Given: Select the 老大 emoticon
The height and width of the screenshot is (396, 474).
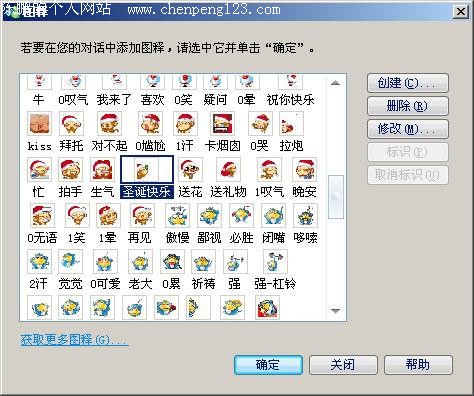Looking at the screenshot, I should coord(140,261).
